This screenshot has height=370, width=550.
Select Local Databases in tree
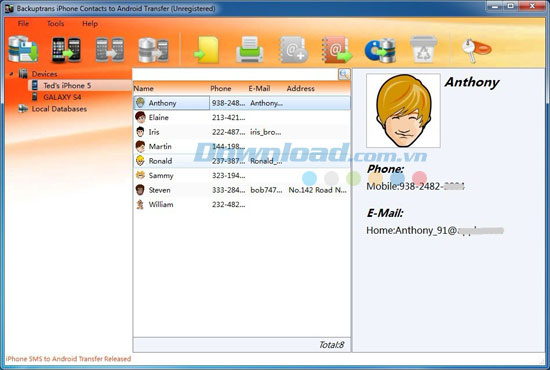click(x=59, y=109)
